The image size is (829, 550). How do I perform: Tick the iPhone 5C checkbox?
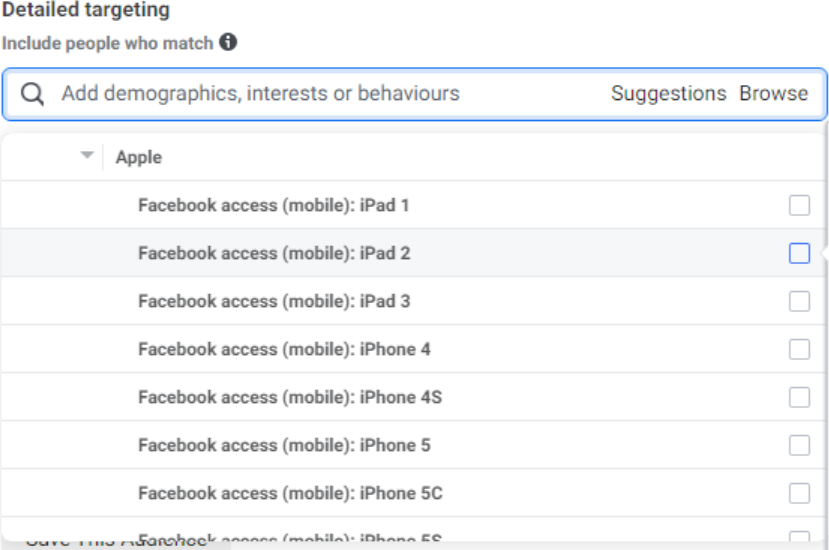[799, 493]
